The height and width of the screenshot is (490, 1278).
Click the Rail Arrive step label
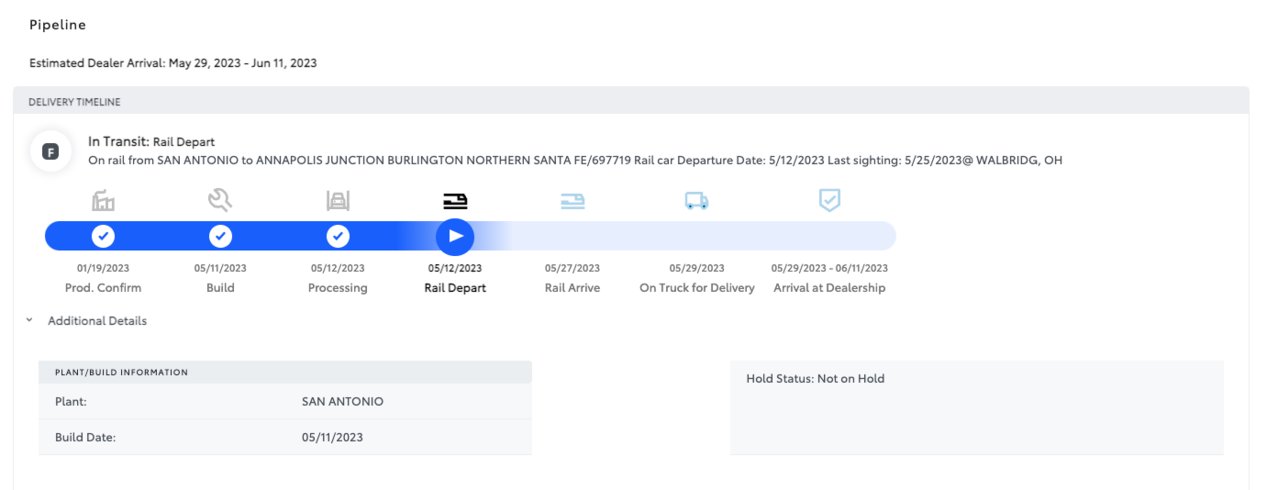(572, 288)
